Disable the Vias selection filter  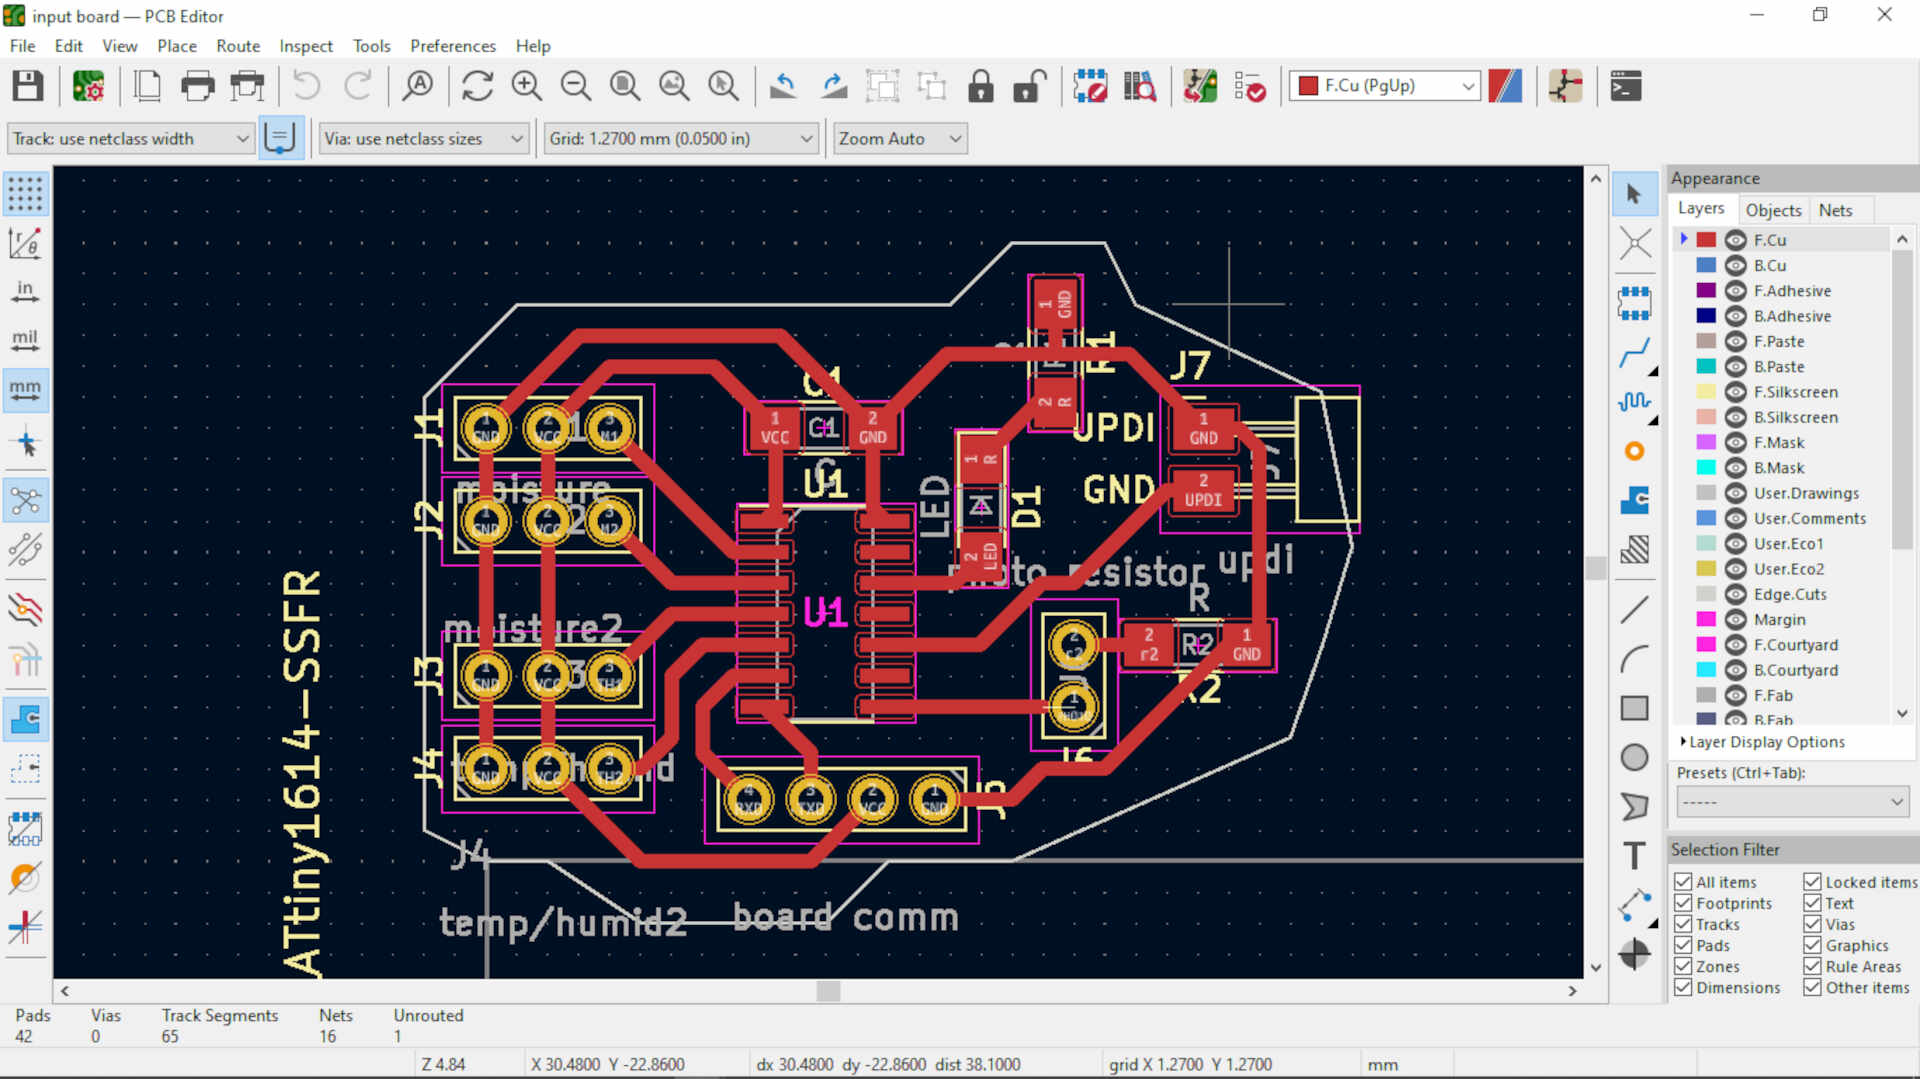(1813, 923)
